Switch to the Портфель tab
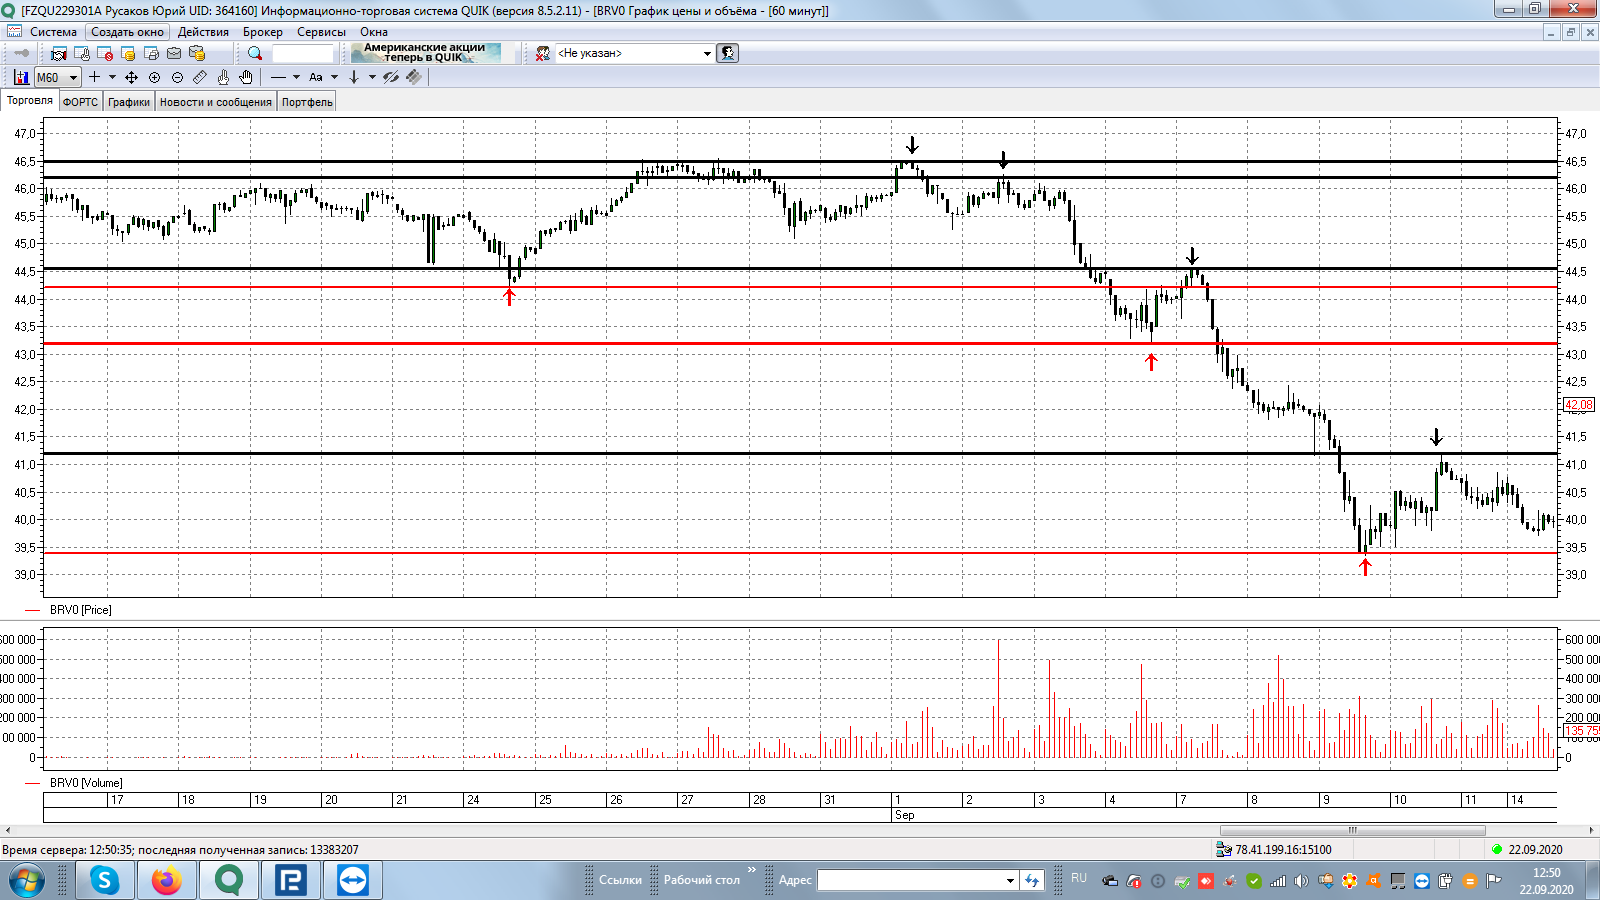 307,102
